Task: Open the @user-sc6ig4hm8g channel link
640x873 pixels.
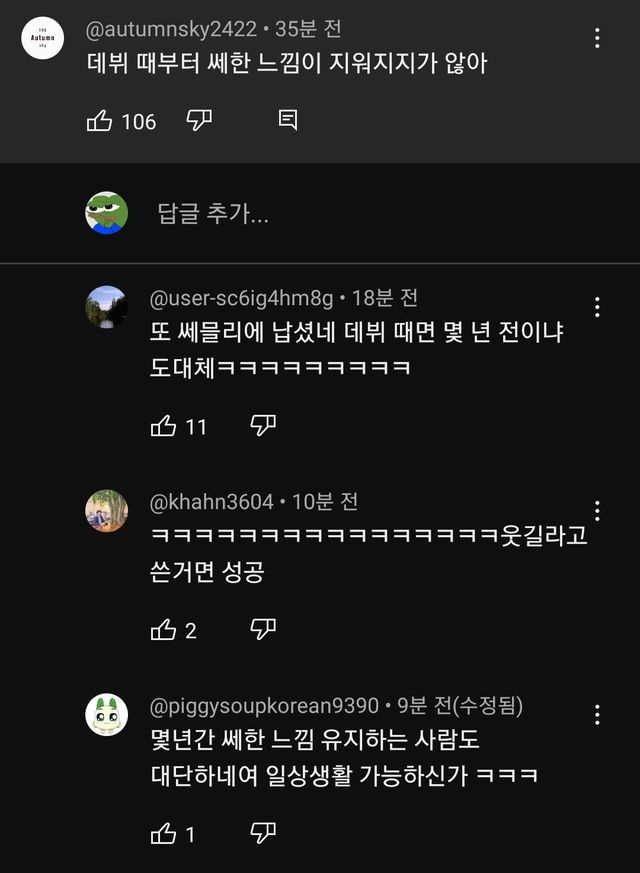Action: (x=241, y=297)
